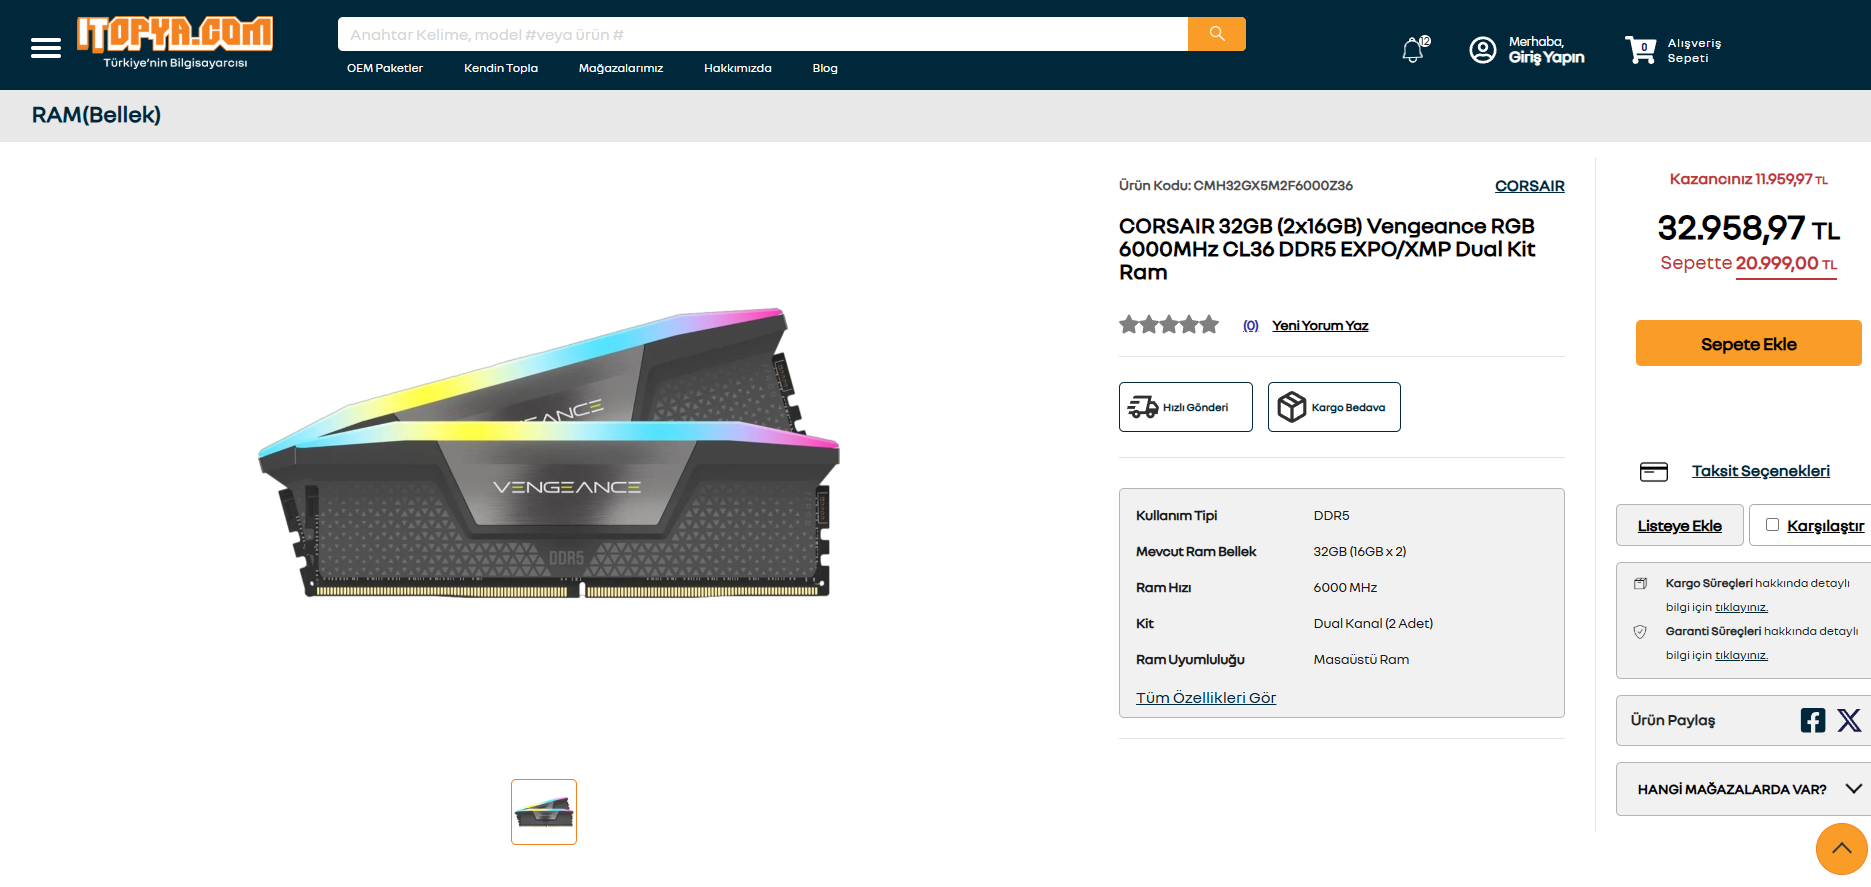
Task: Click the credit card installment icon
Action: pos(1654,472)
